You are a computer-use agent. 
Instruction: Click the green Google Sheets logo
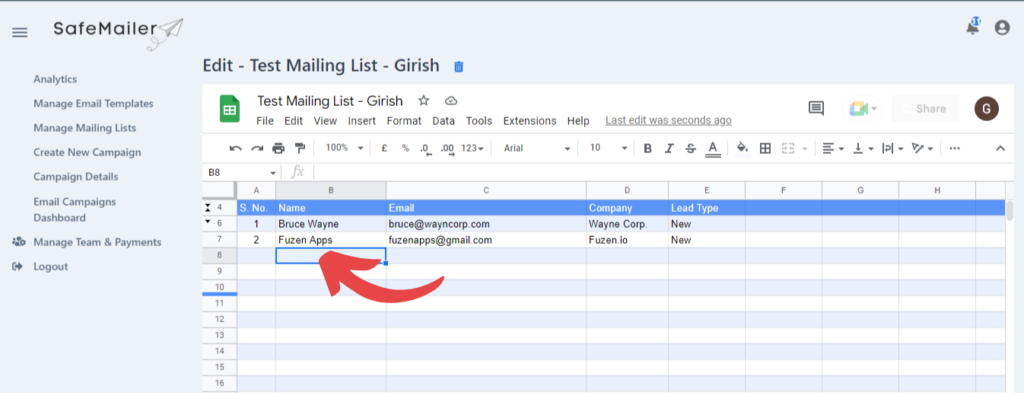pos(229,109)
